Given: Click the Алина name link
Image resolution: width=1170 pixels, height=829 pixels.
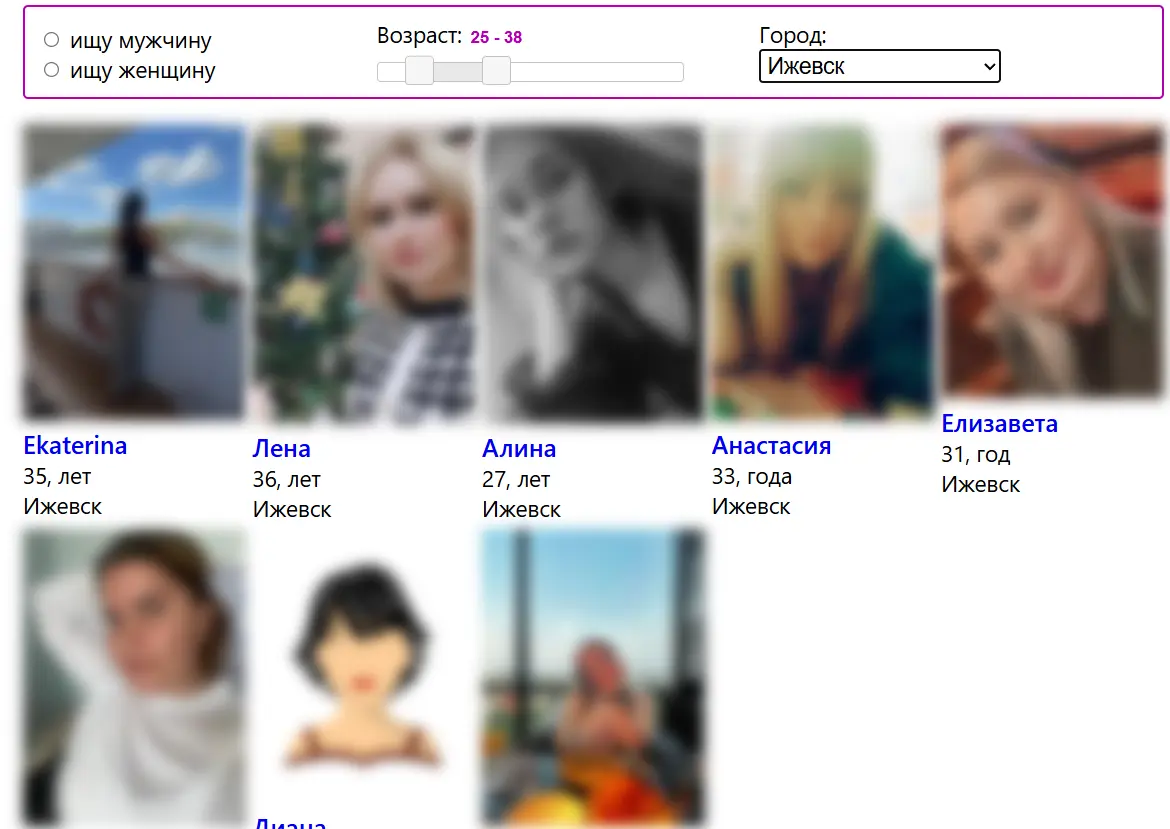Looking at the screenshot, I should 518,448.
